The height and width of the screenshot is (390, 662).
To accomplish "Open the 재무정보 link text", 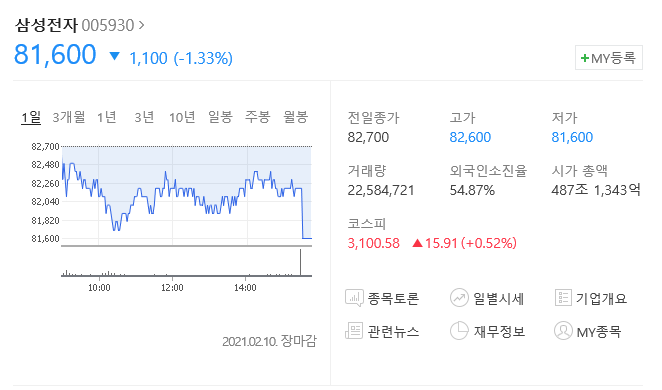I will click(x=499, y=331).
